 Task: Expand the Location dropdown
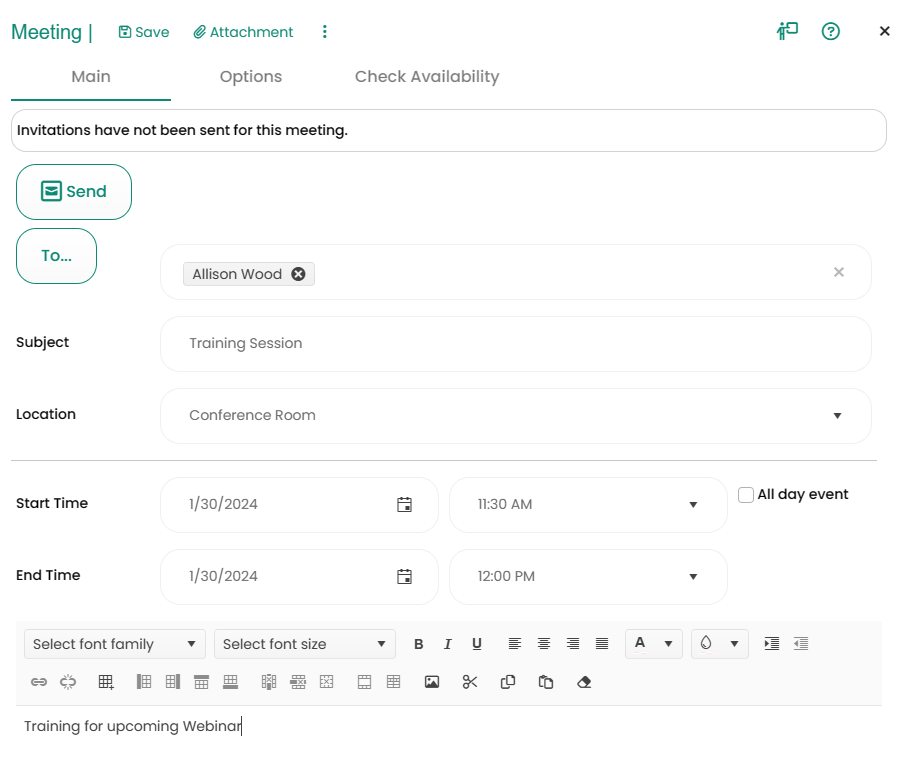pos(837,416)
